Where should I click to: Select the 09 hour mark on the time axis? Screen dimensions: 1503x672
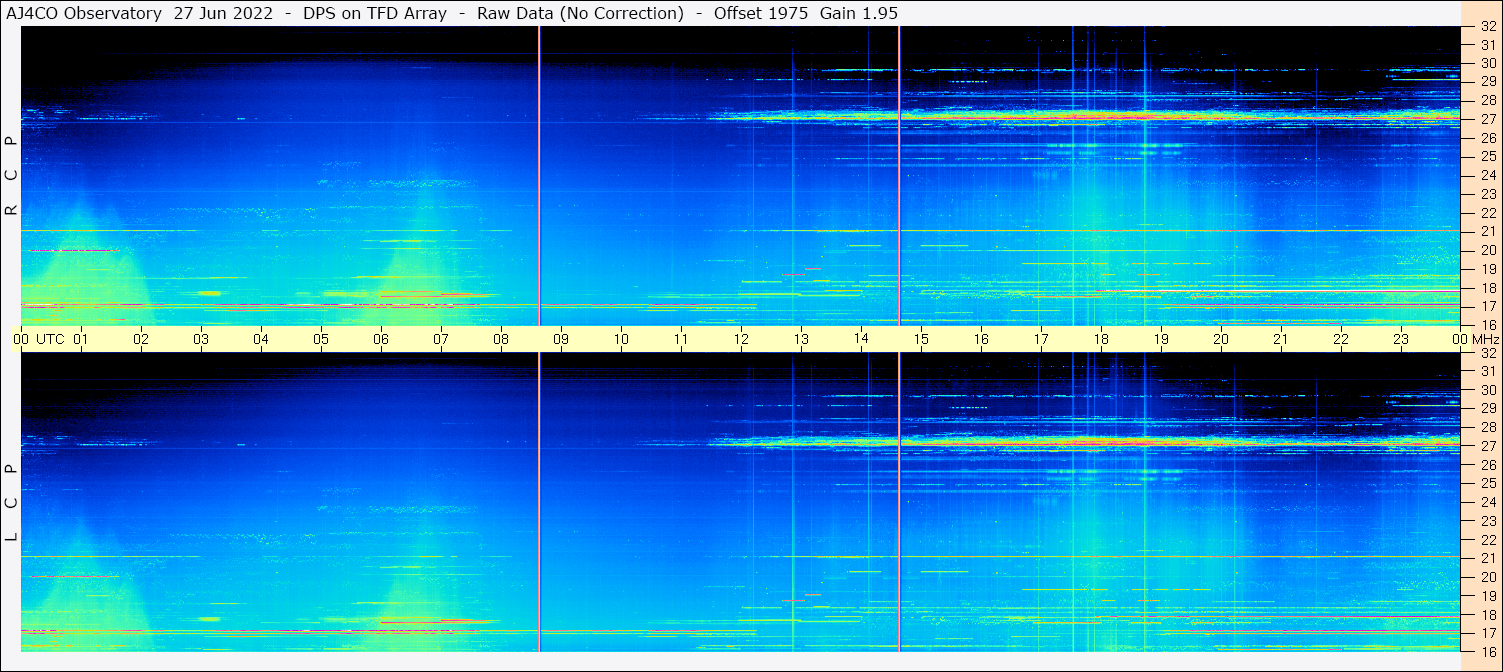[x=561, y=339]
